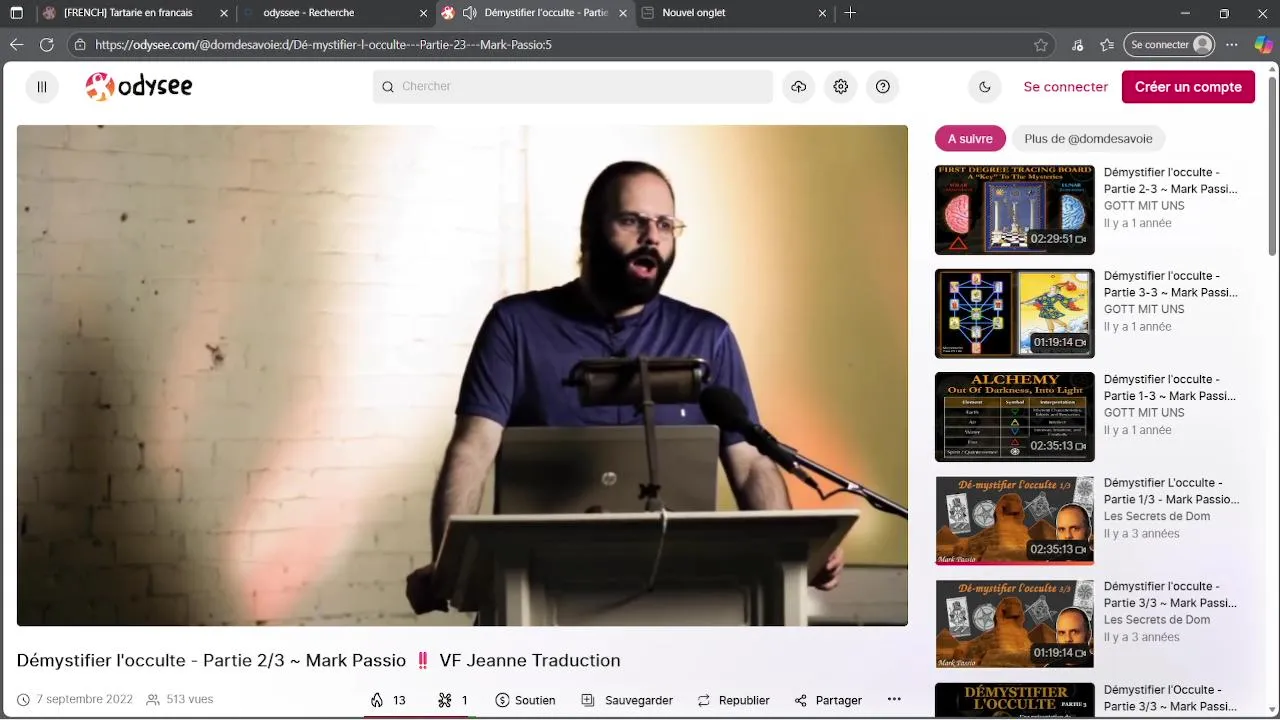The height and width of the screenshot is (720, 1280).
Task: Open thumbnail of Partie 3-3 video 01:19:14
Action: (1014, 313)
